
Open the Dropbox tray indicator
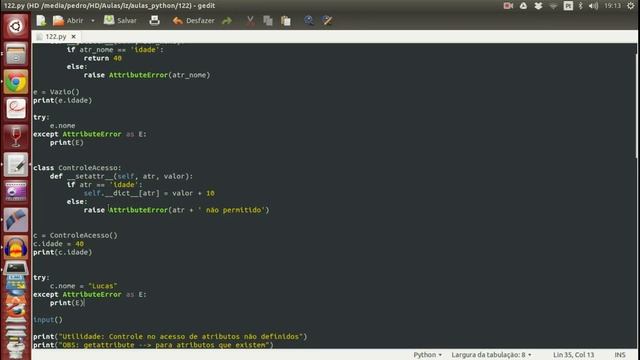pos(538,6)
